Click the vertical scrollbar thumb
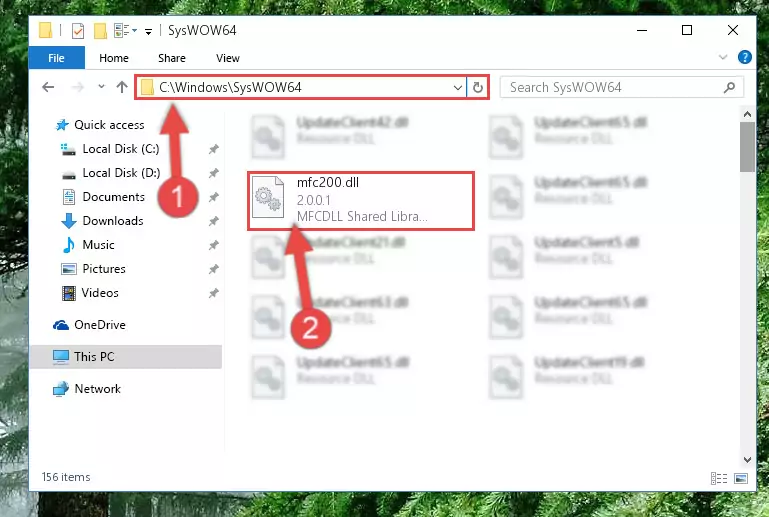The image size is (769, 517). coord(747,147)
